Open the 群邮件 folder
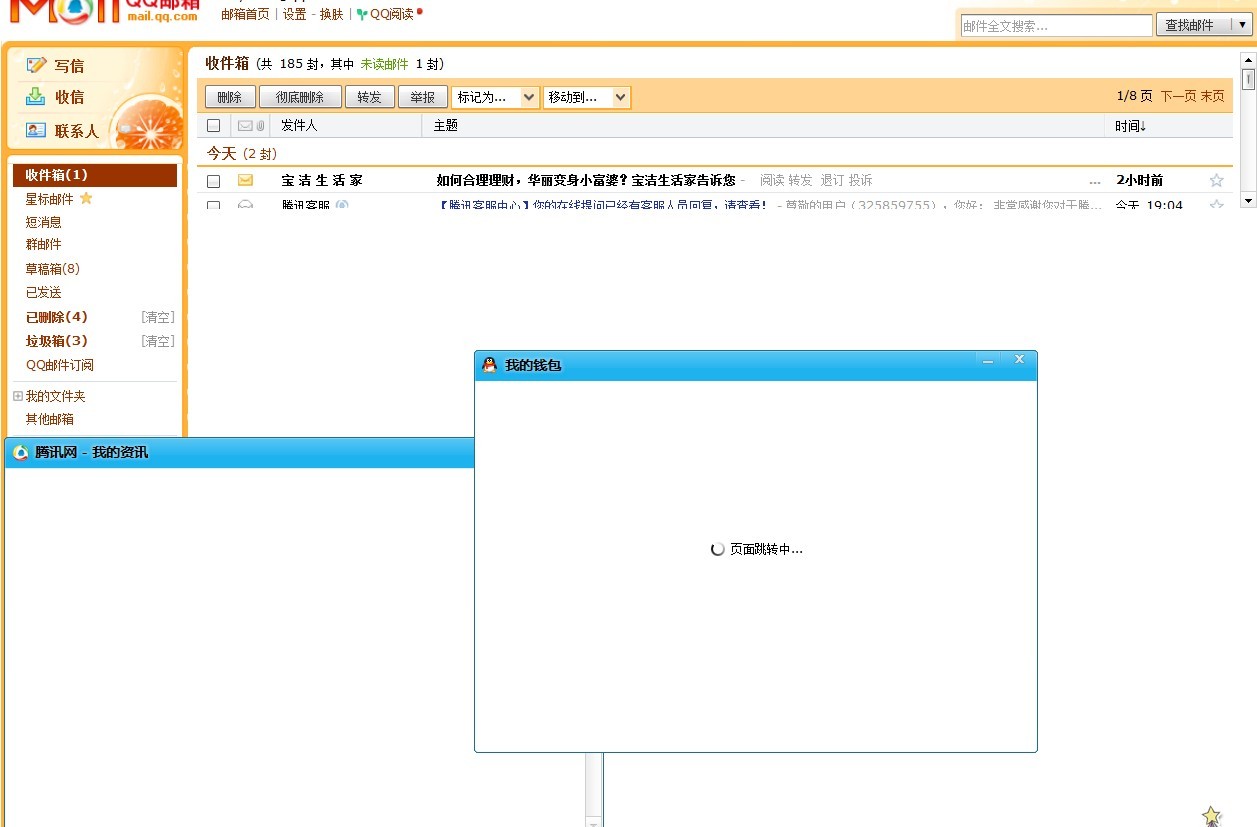The height and width of the screenshot is (827, 1257). tap(43, 244)
